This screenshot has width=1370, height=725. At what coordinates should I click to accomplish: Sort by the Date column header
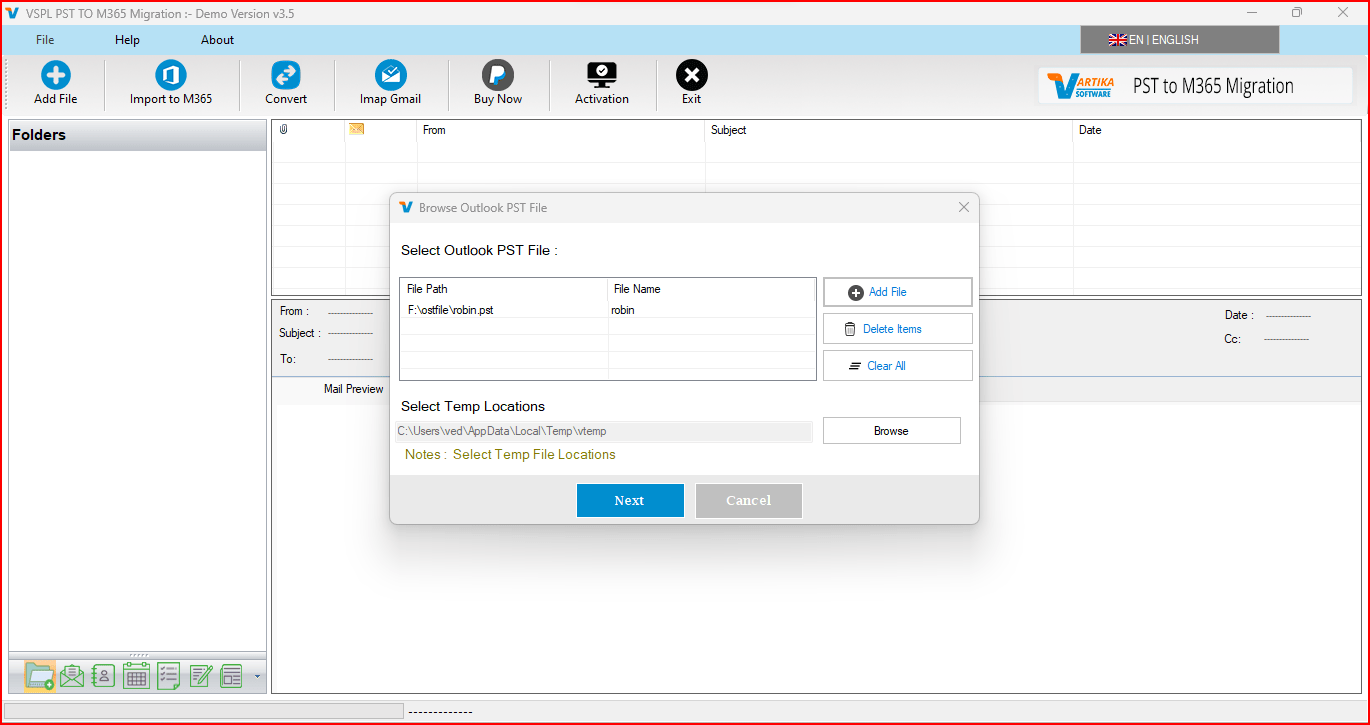click(x=1216, y=130)
